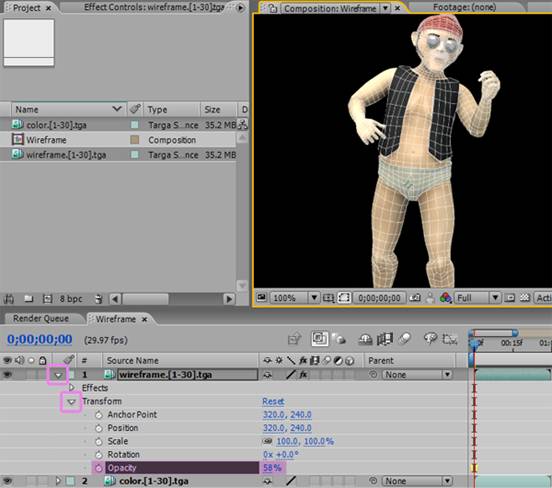The image size is (552, 488).
Task: Click the Scale constrain proportions link
Action: (268, 442)
